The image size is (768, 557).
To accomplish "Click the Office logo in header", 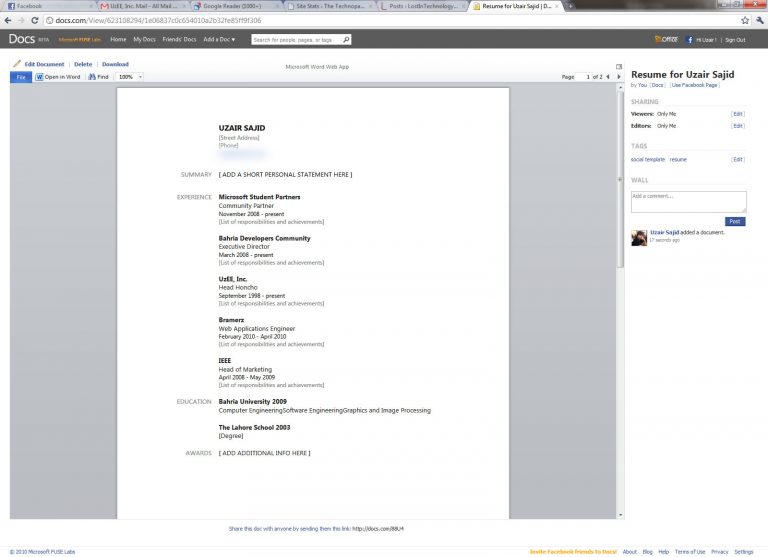I will pyautogui.click(x=666, y=39).
